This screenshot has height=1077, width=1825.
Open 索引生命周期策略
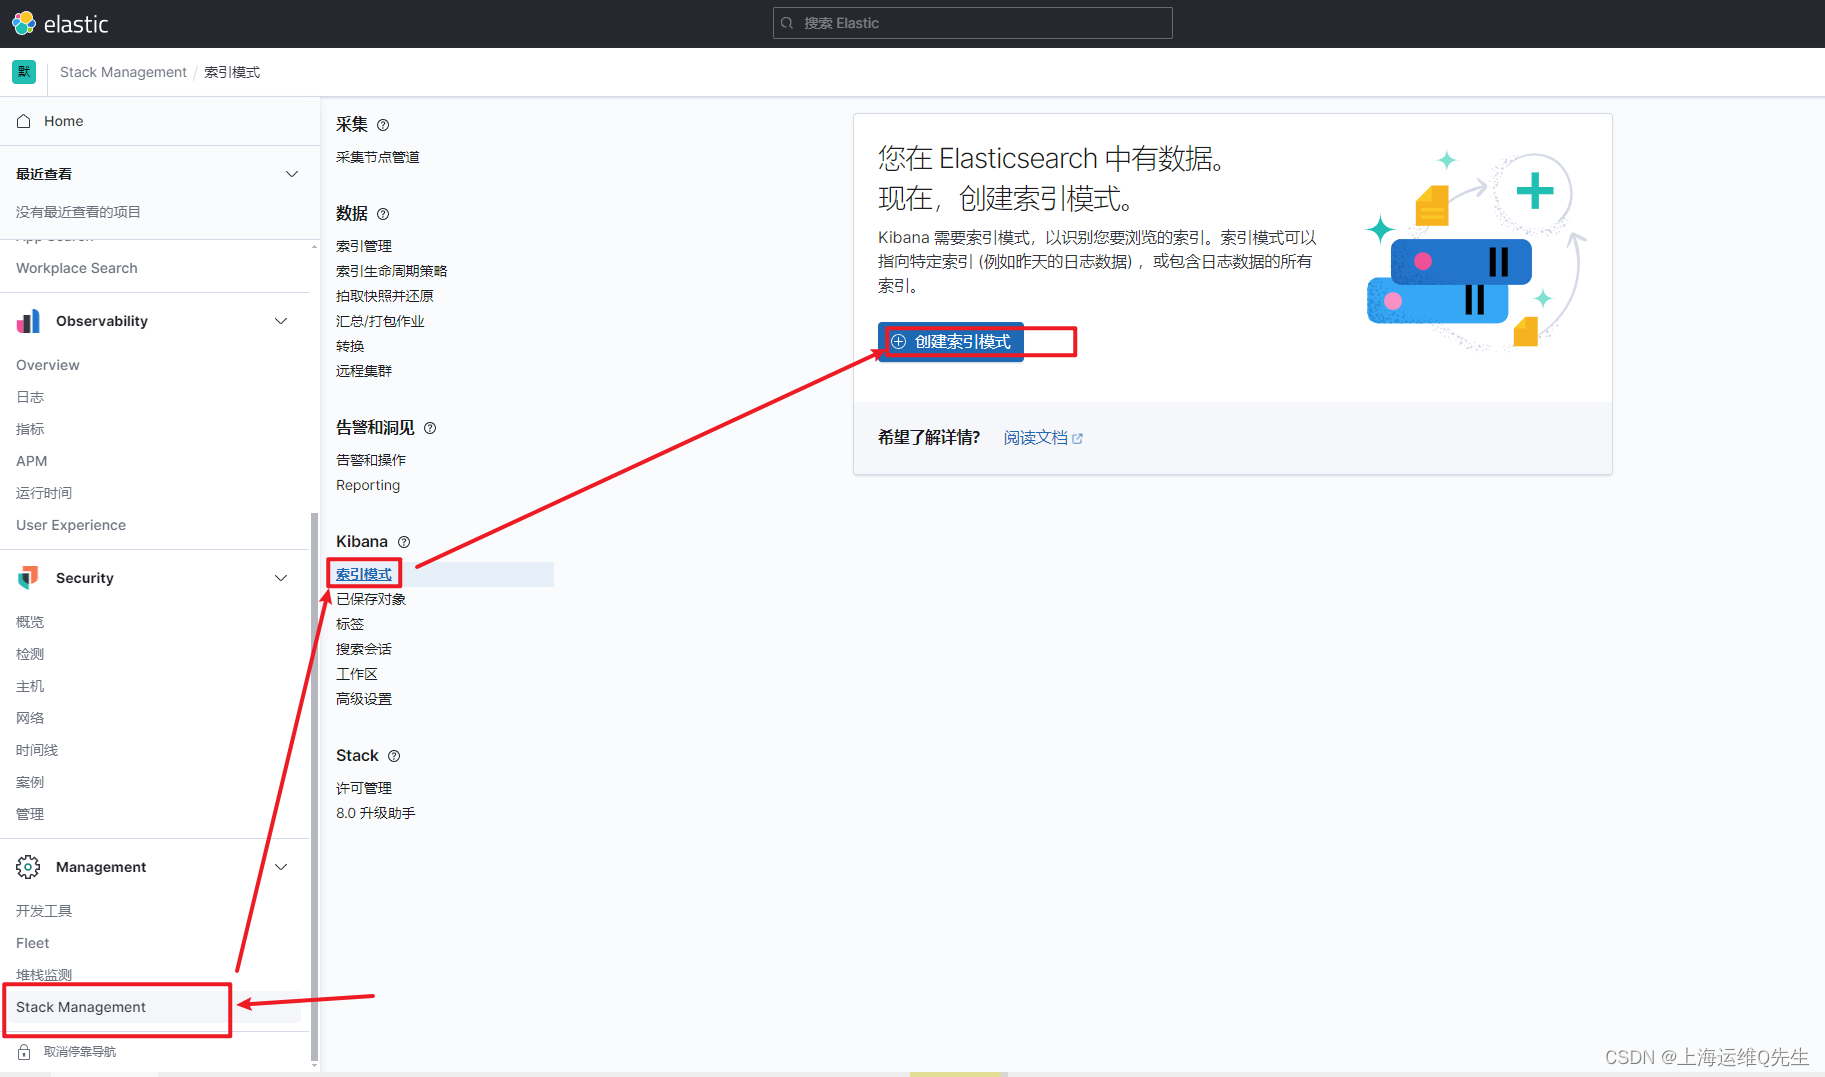point(392,271)
